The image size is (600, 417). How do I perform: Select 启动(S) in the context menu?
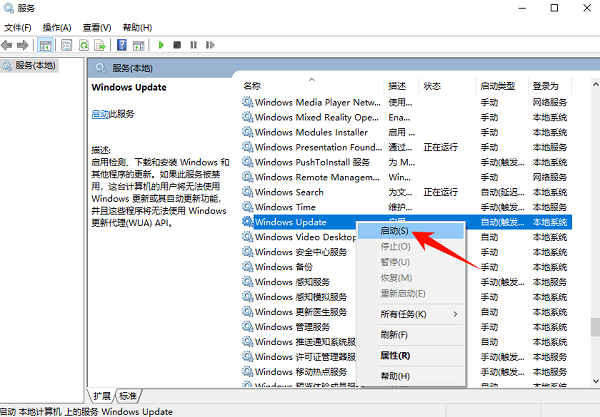396,230
